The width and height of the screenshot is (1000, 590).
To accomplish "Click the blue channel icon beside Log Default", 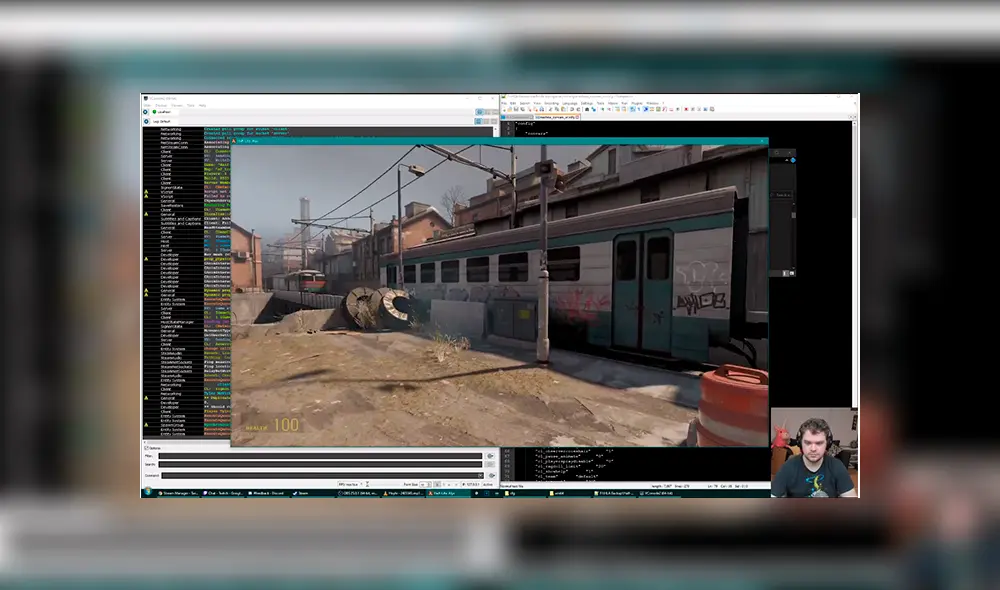I will tap(146, 121).
